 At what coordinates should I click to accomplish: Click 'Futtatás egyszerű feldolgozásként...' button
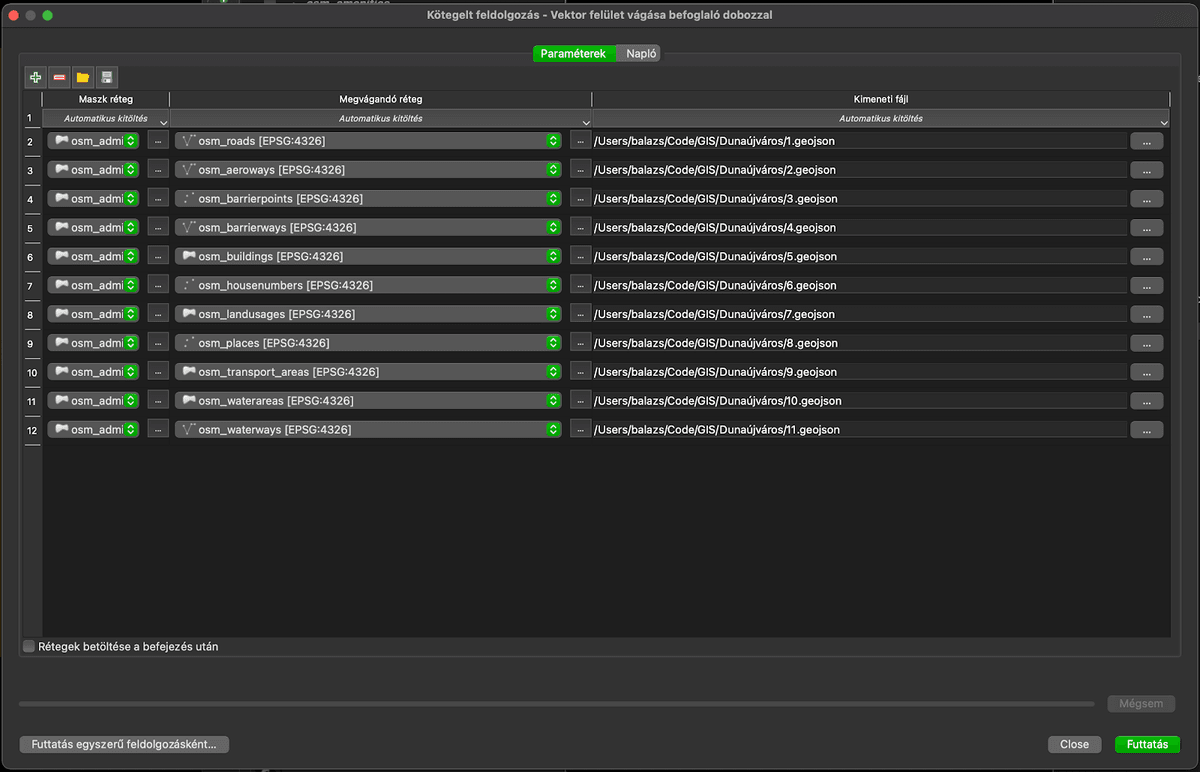pos(124,745)
